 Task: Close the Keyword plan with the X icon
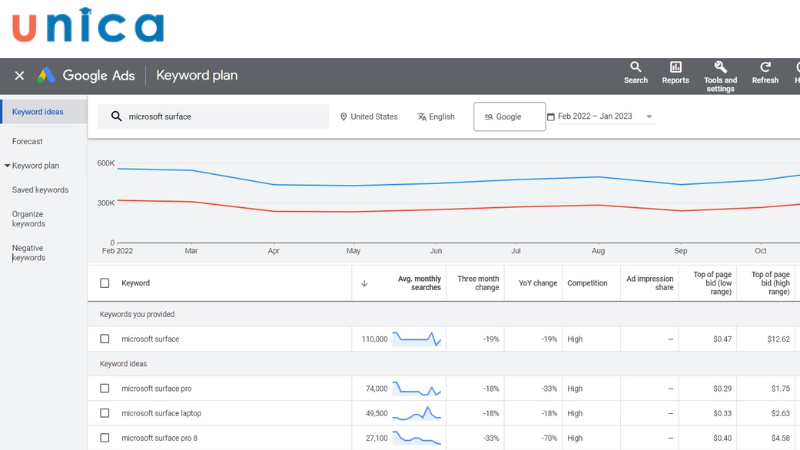click(19, 76)
